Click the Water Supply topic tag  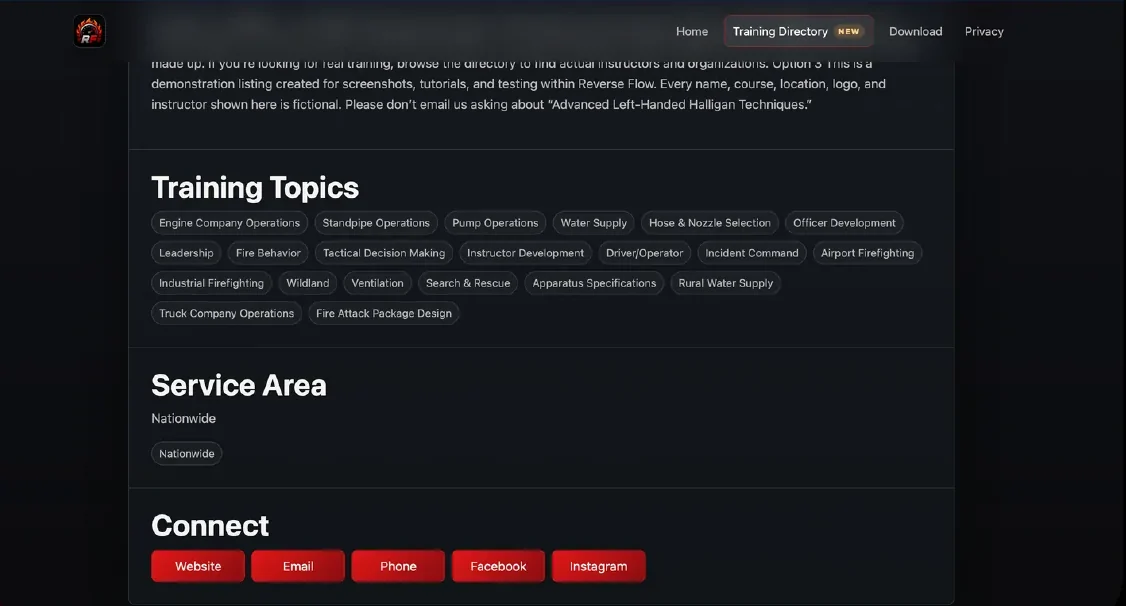(593, 223)
